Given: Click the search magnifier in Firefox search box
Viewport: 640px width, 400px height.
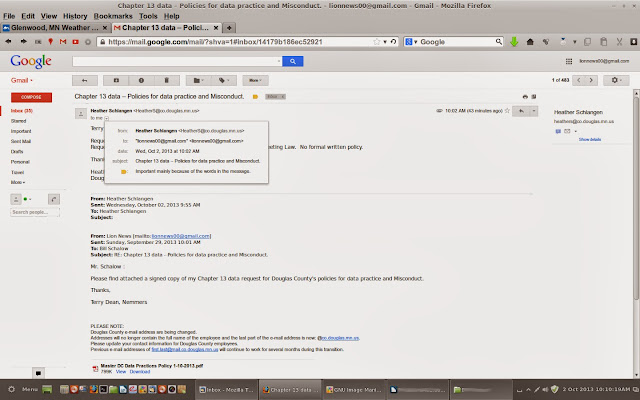Looking at the screenshot, I should 499,42.
